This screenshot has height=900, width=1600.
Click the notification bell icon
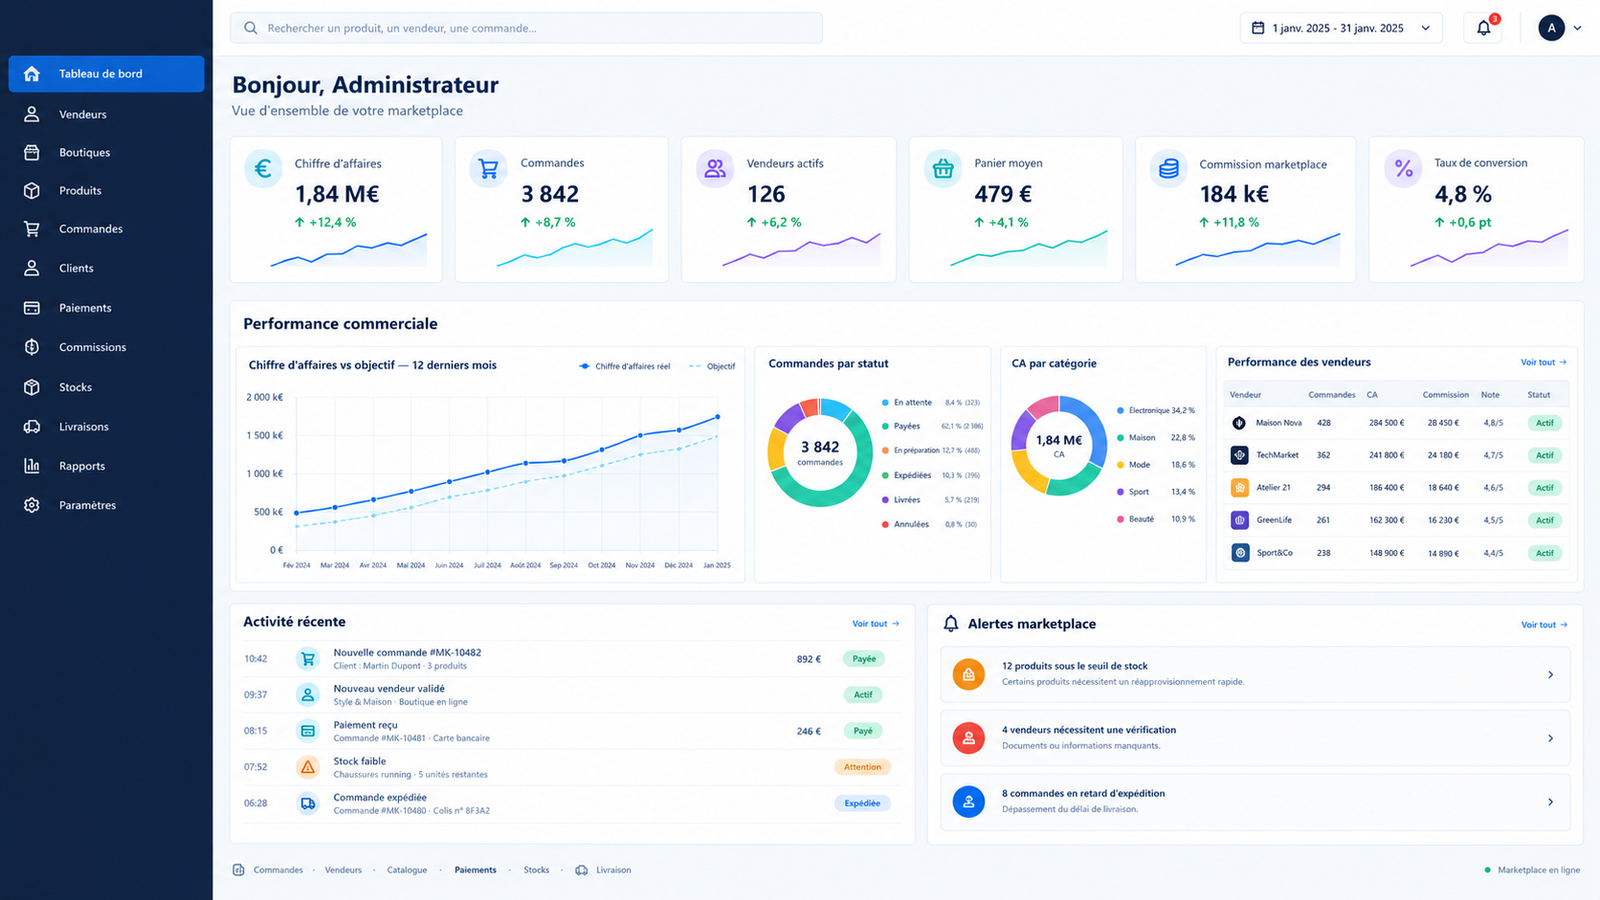click(1483, 28)
